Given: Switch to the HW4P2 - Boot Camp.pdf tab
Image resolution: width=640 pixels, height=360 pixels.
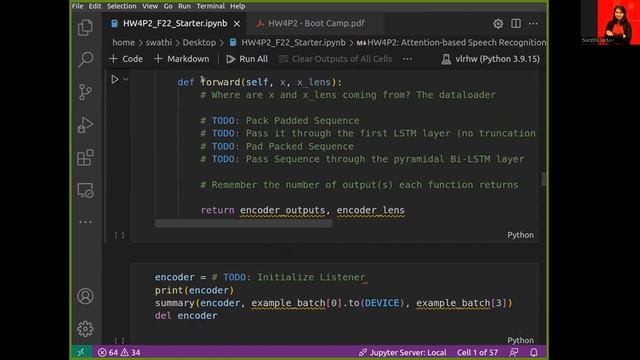Looking at the screenshot, I should (316, 24).
